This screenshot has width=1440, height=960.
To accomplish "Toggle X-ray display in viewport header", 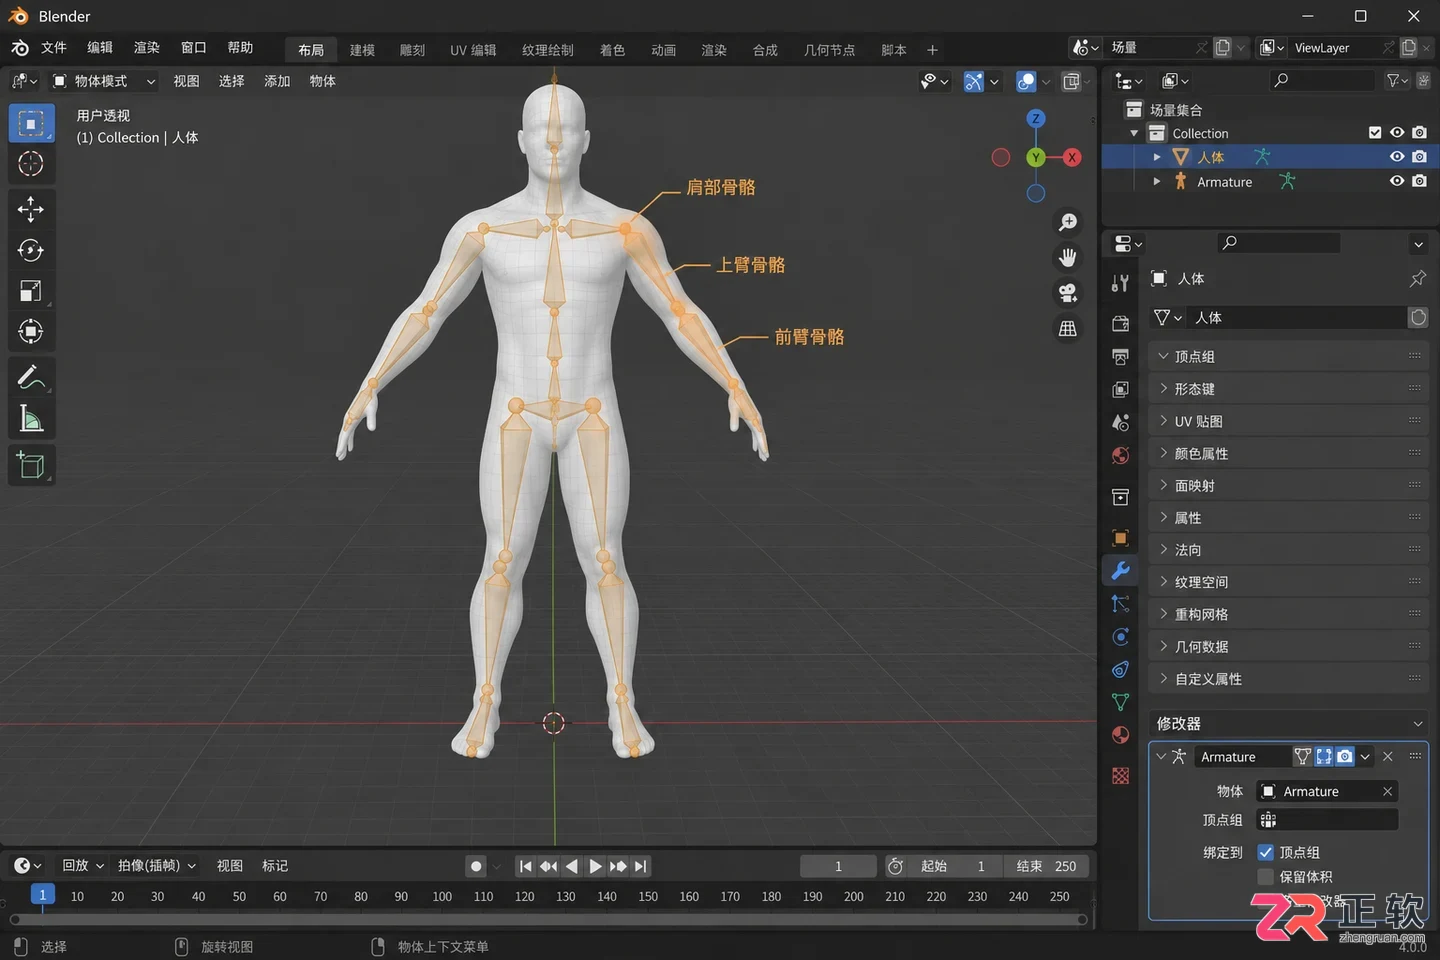I will tap(1071, 81).
